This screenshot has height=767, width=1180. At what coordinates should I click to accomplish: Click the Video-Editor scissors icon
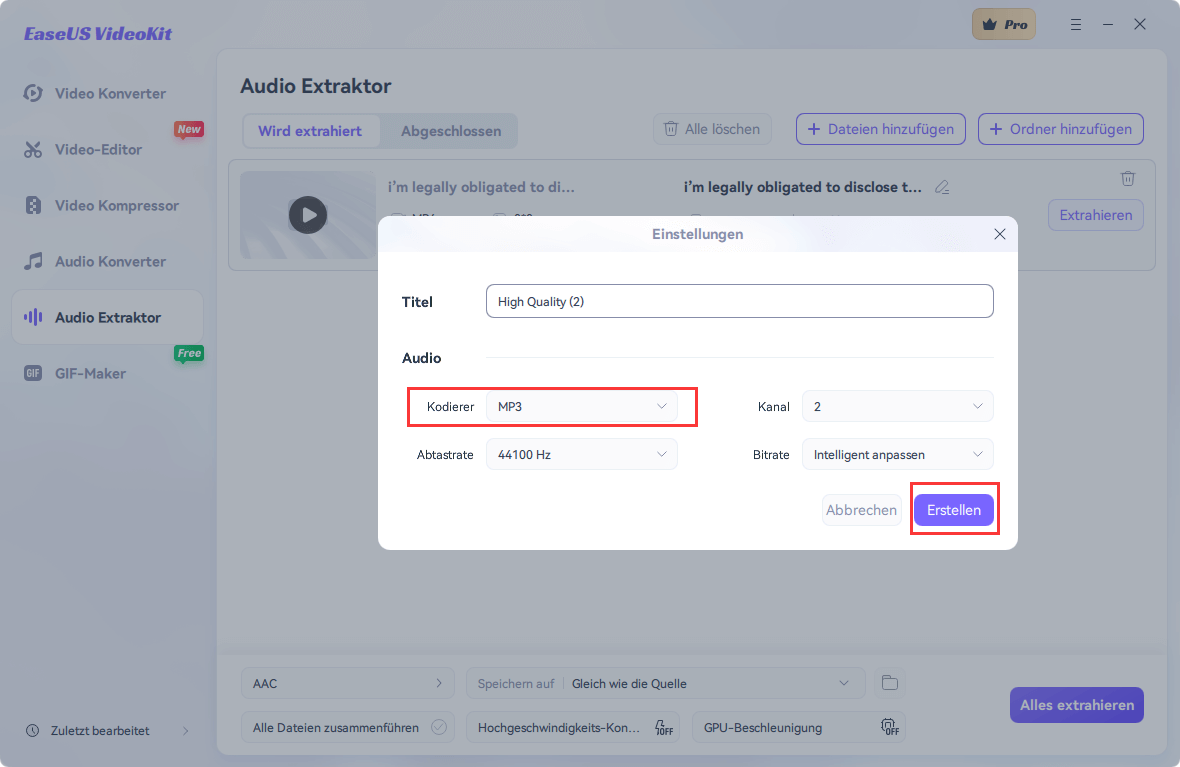[x=32, y=149]
